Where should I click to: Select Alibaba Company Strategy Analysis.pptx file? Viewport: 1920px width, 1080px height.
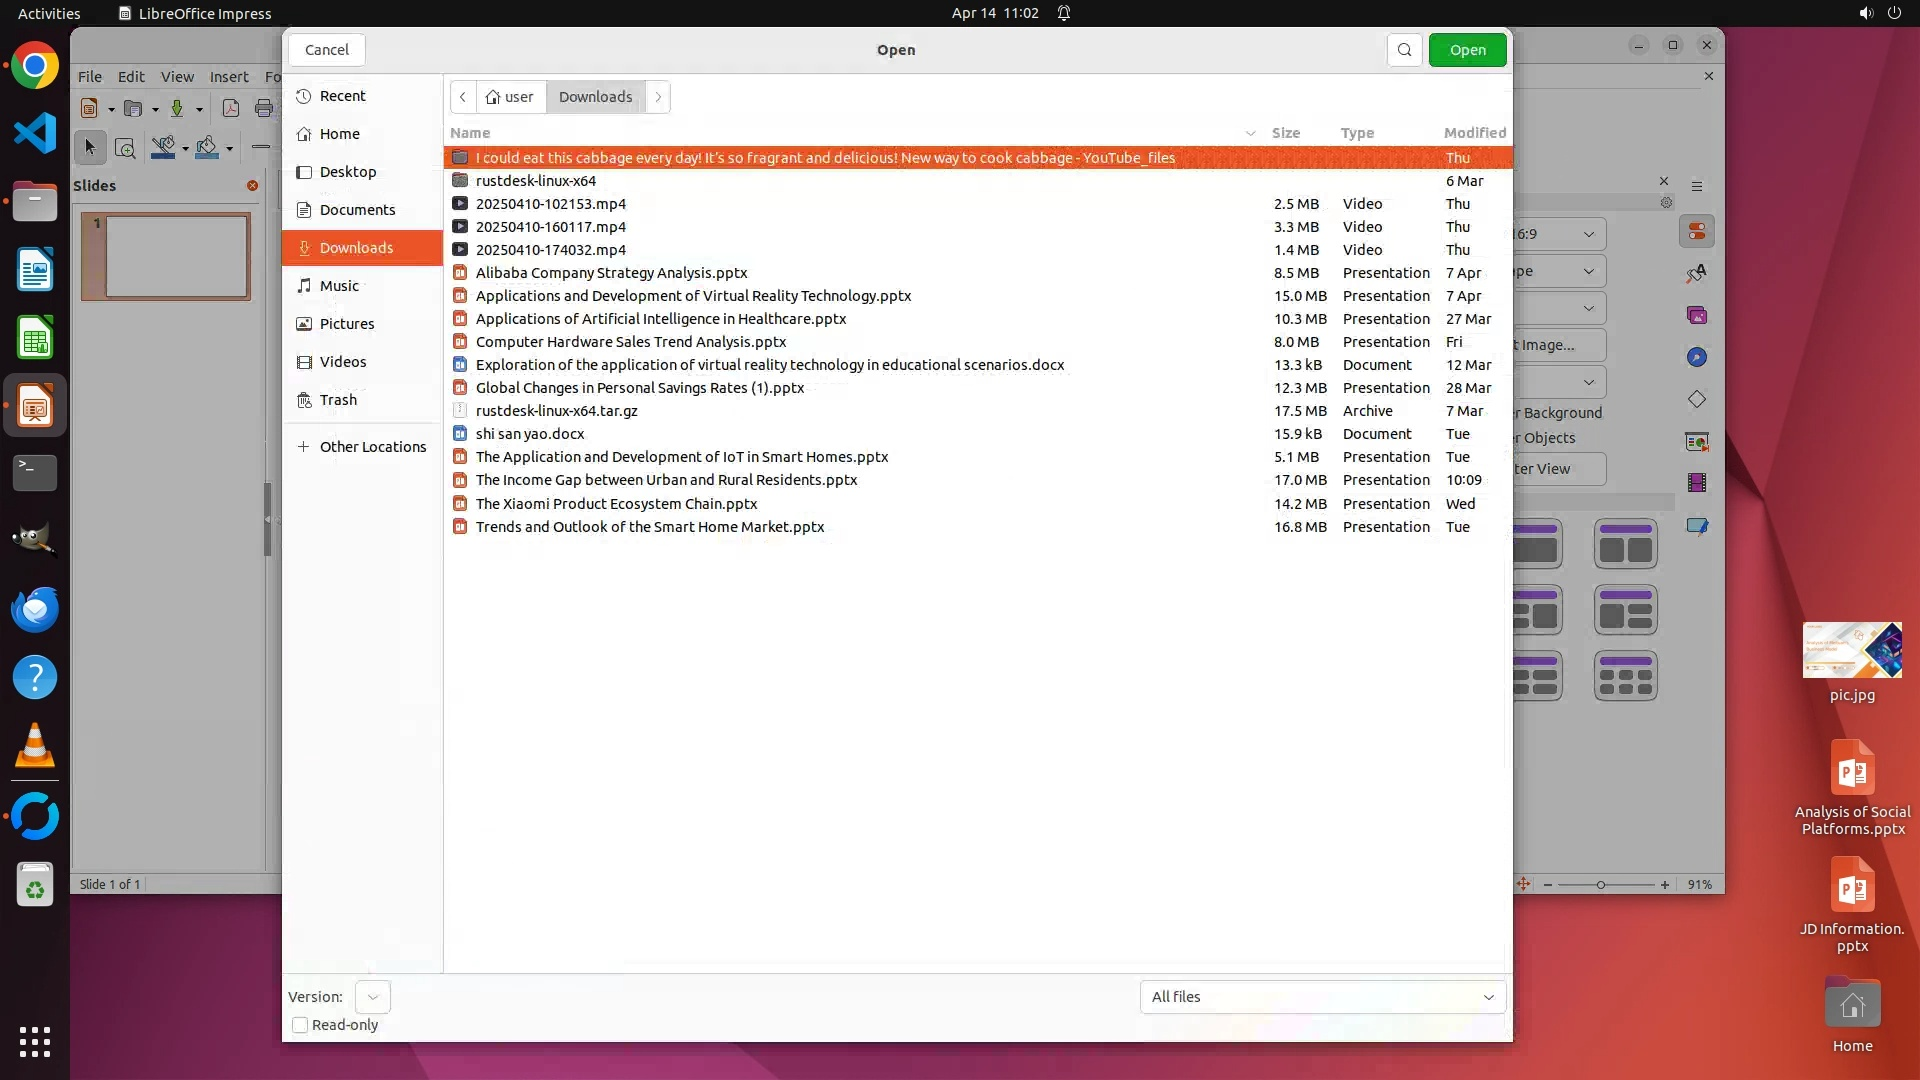(x=611, y=273)
